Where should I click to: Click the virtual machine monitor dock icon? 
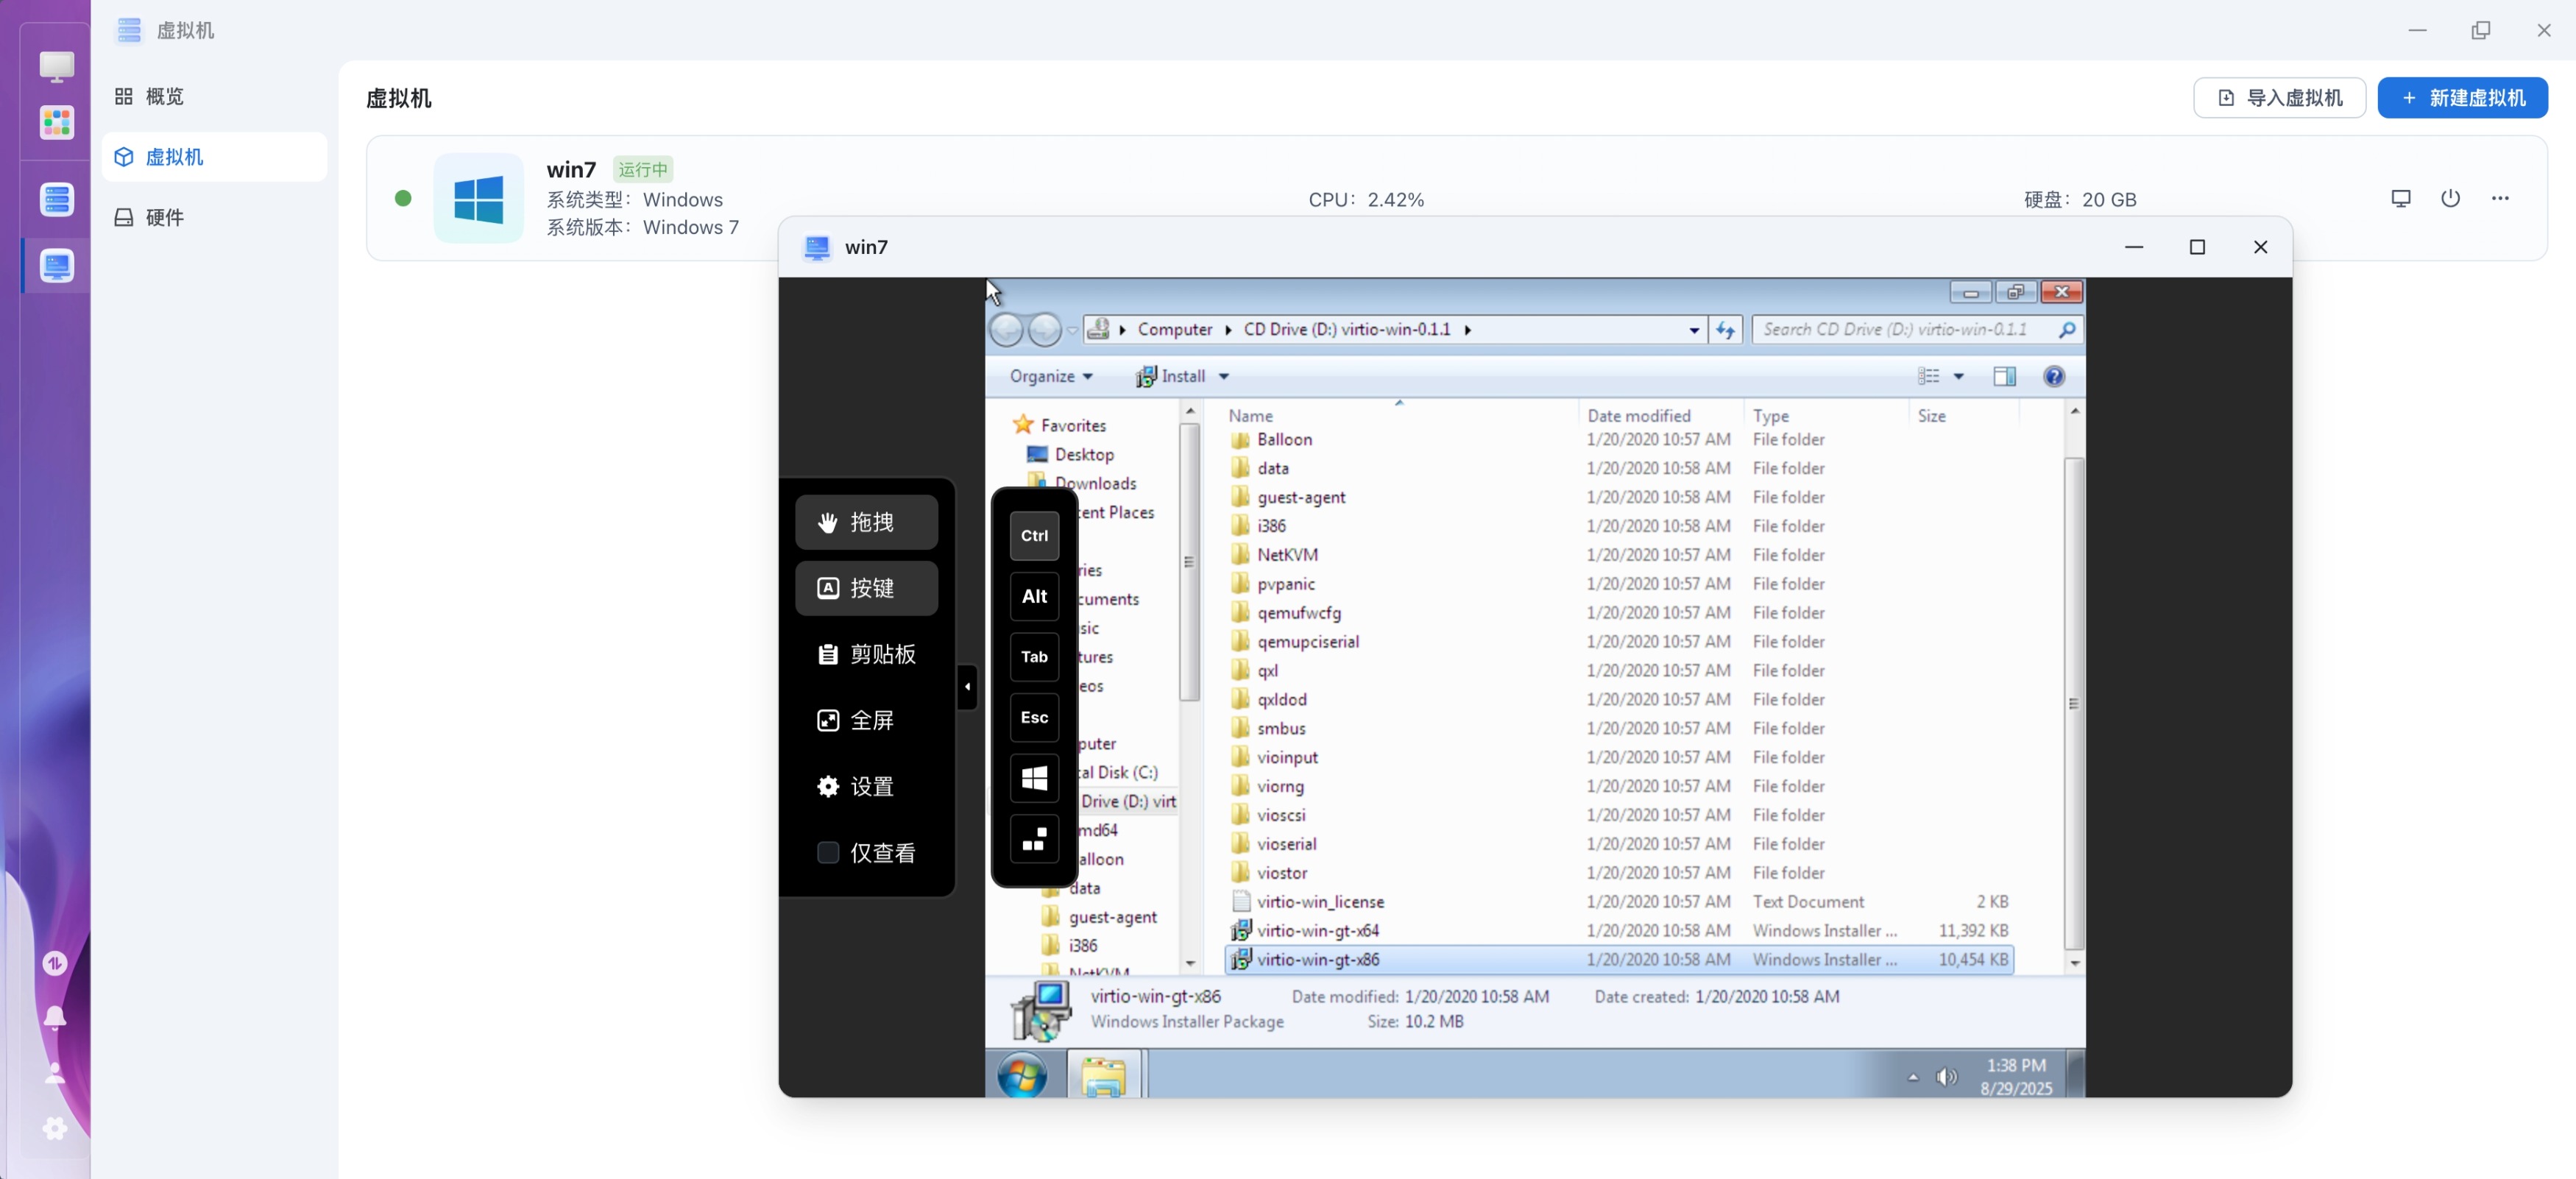click(56, 266)
